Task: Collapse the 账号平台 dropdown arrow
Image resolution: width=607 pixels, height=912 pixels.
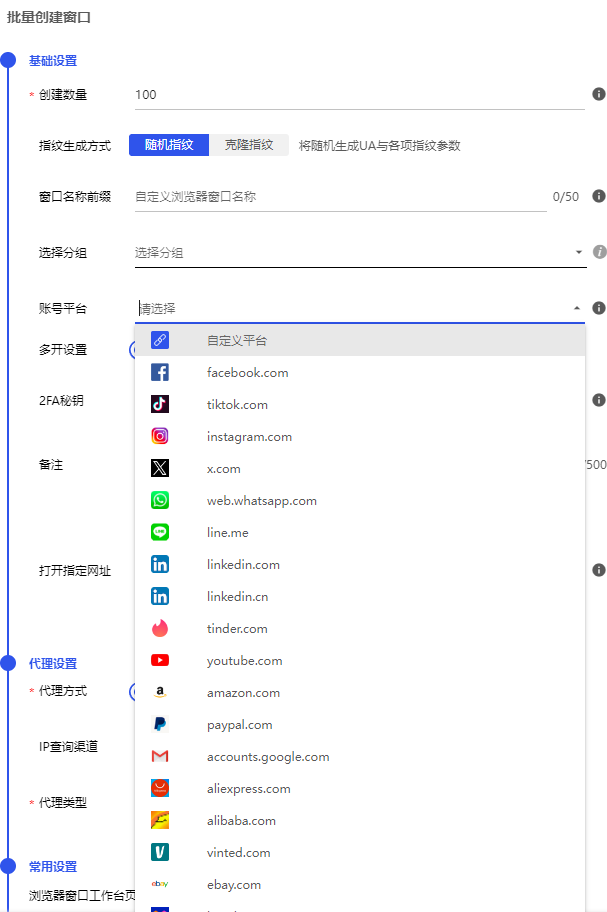Action: (577, 308)
